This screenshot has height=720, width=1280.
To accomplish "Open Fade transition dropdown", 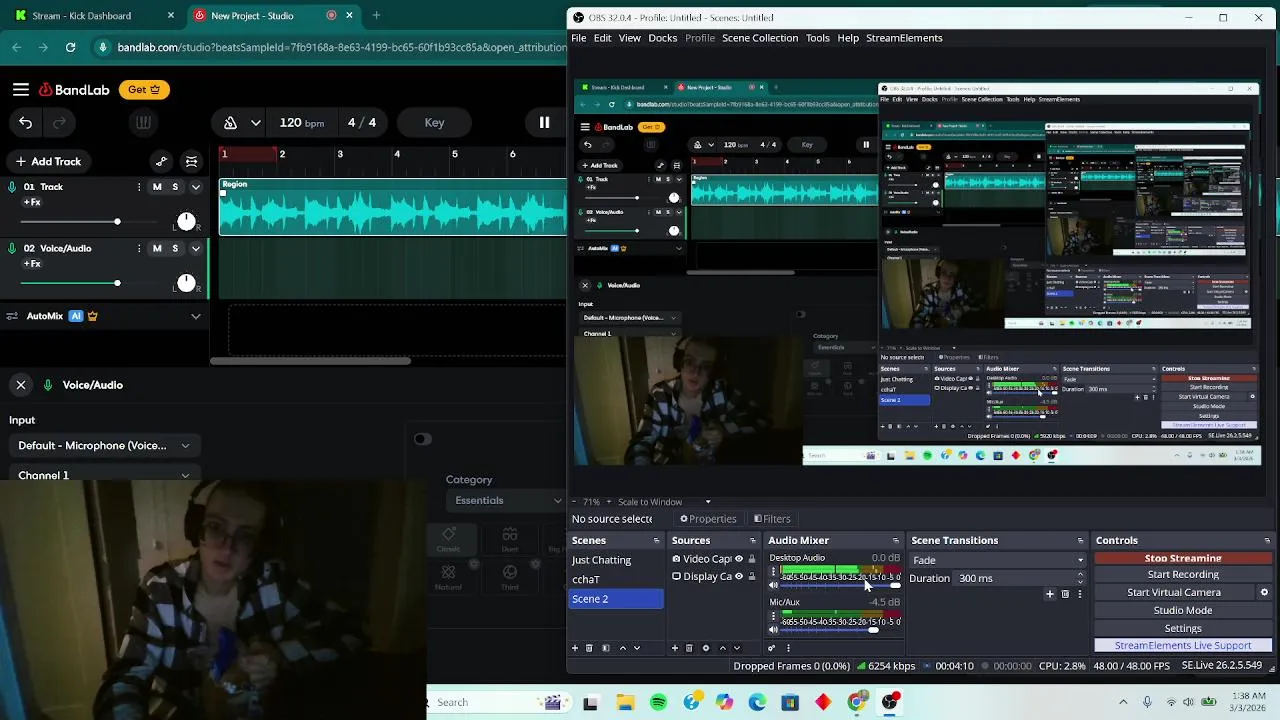I will (997, 560).
